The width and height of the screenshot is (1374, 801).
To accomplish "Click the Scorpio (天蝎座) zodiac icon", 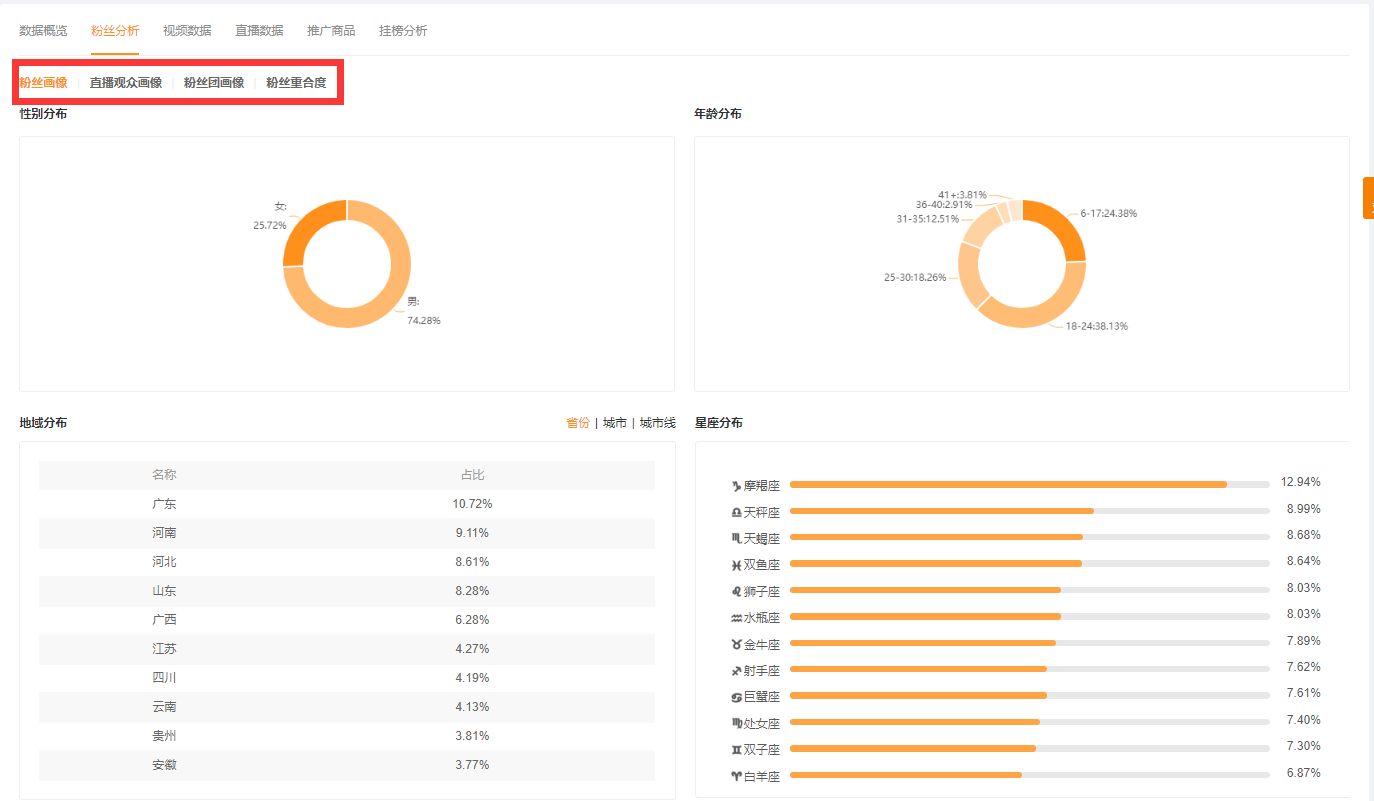I will coord(737,538).
